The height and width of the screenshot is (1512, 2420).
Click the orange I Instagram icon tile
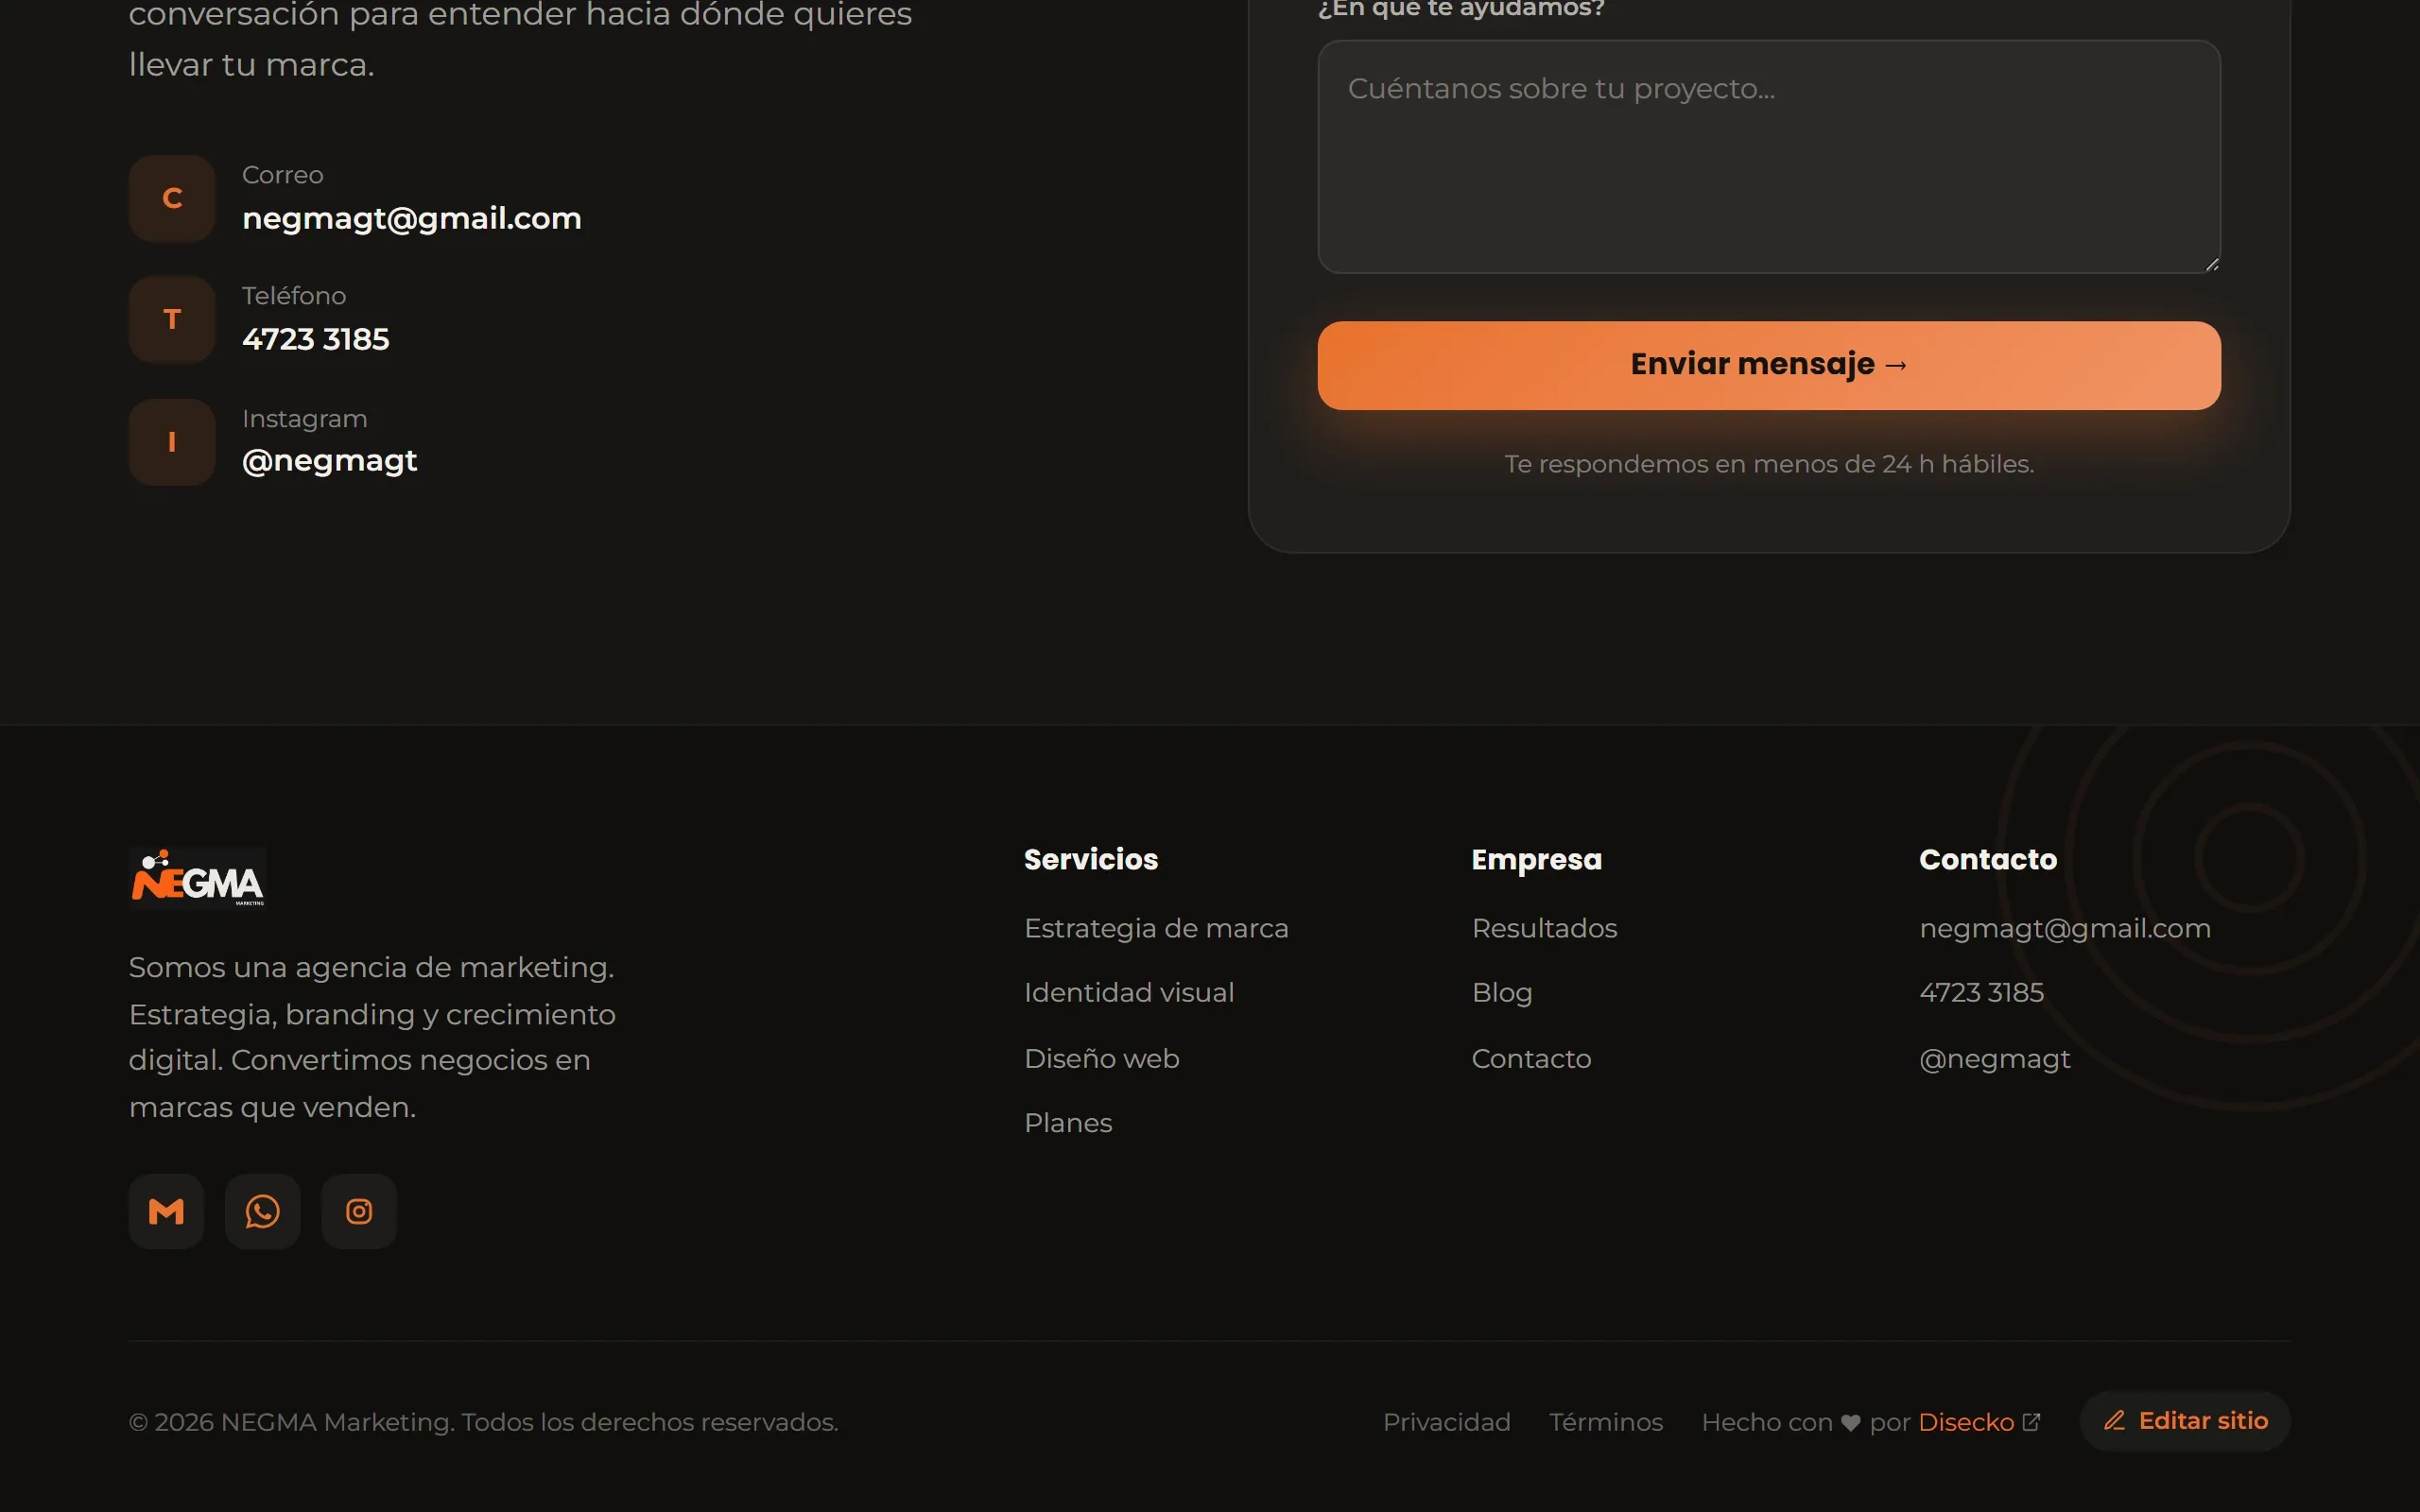pos(172,442)
